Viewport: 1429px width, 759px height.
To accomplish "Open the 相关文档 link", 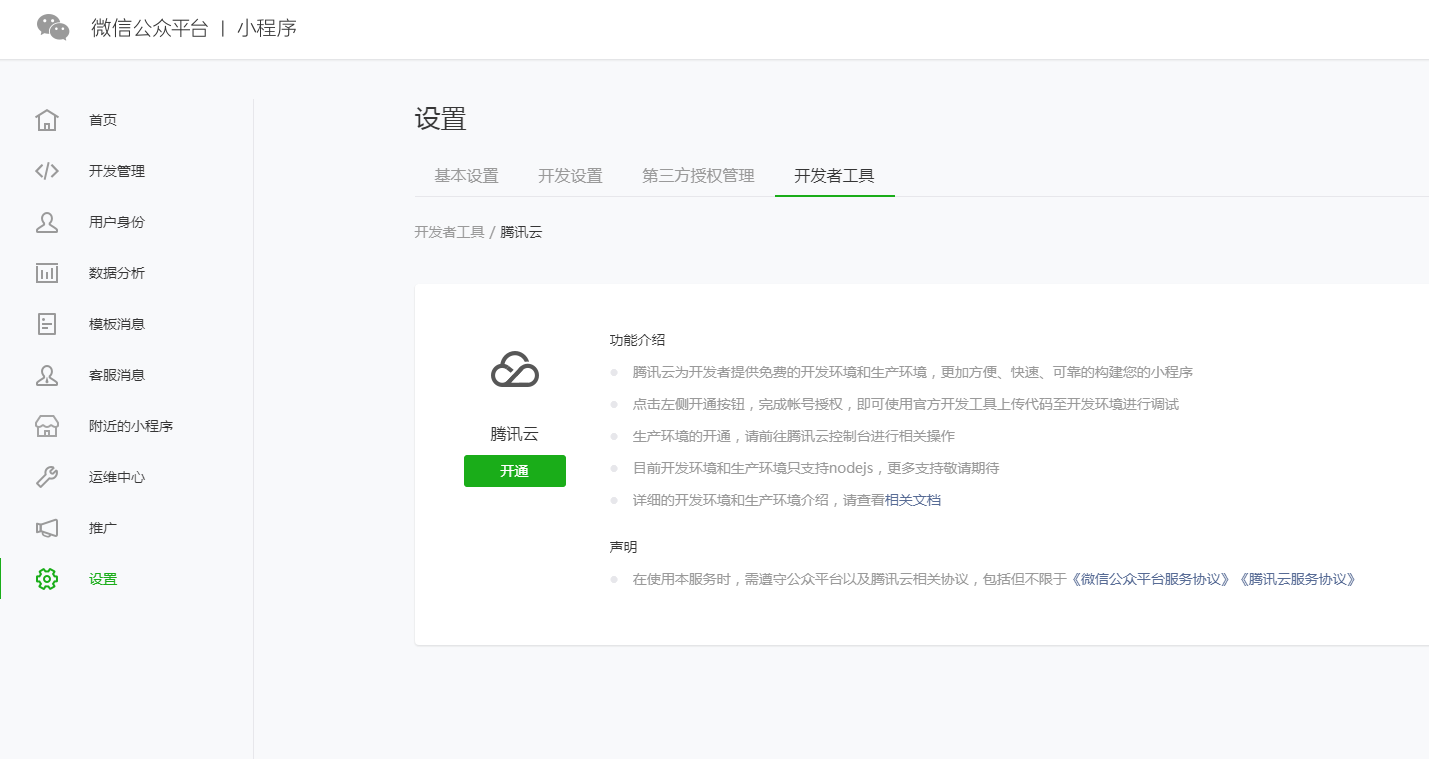I will coord(913,500).
